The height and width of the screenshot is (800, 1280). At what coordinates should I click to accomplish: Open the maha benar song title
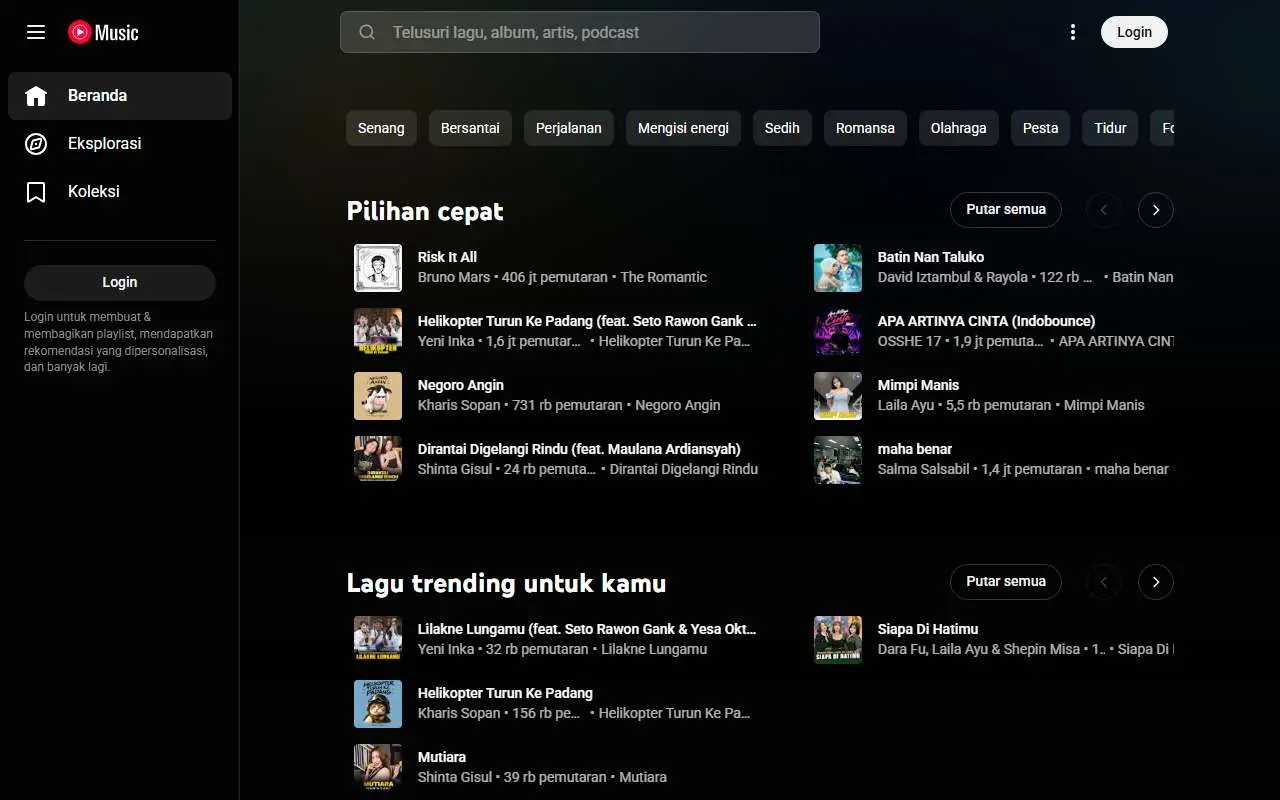pyautogui.click(x=915, y=449)
